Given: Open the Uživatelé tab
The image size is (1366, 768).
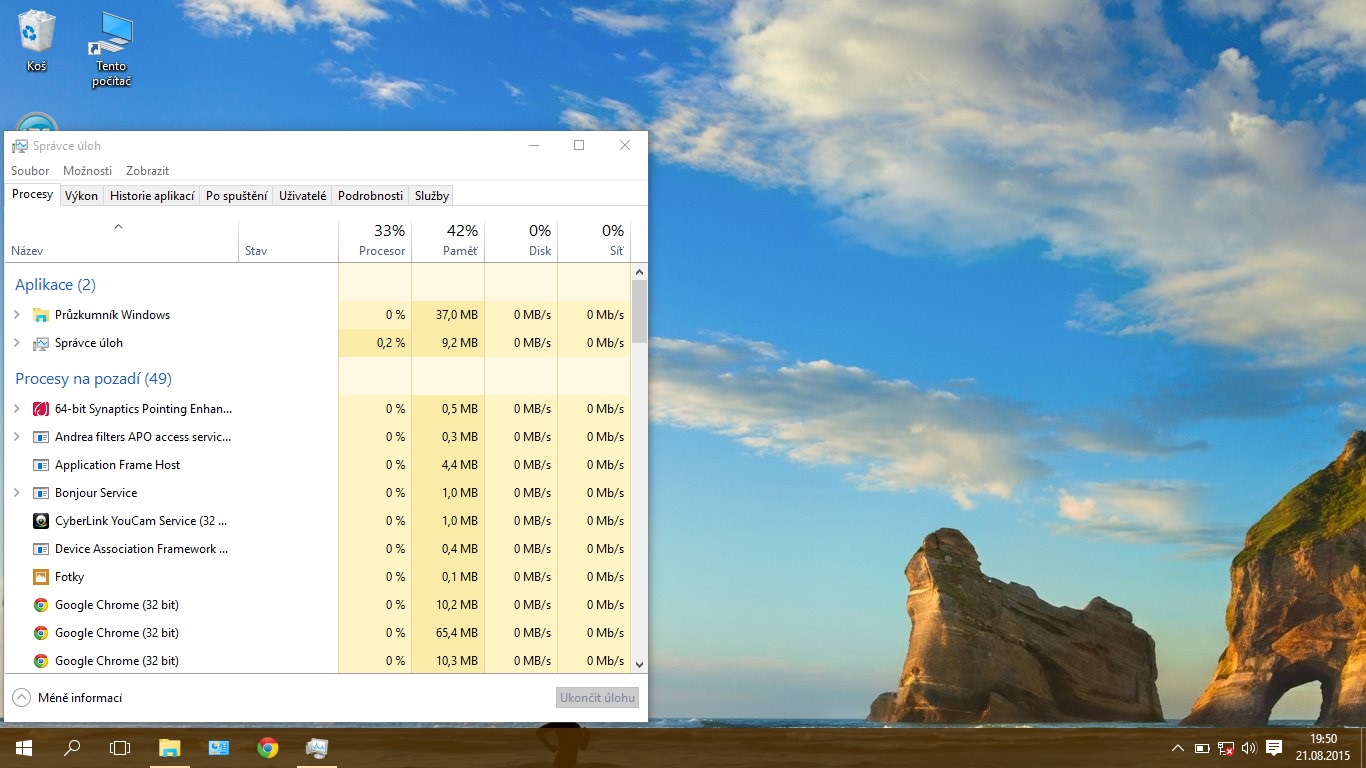Looking at the screenshot, I should [302, 196].
